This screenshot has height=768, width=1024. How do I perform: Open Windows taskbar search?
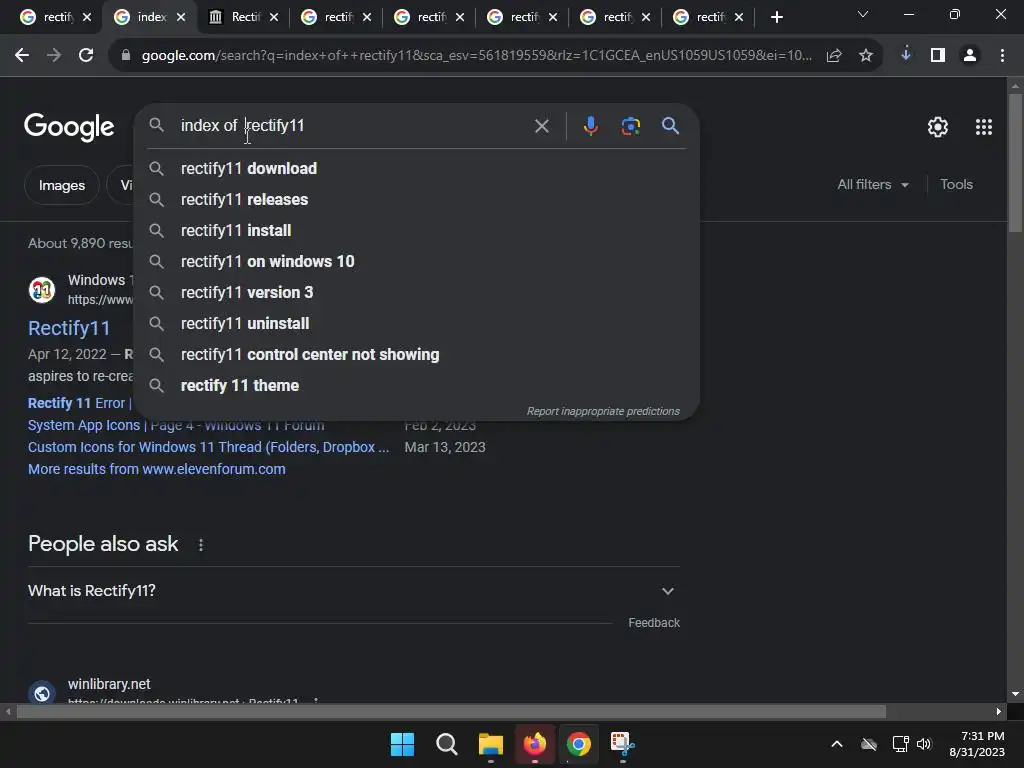(447, 744)
